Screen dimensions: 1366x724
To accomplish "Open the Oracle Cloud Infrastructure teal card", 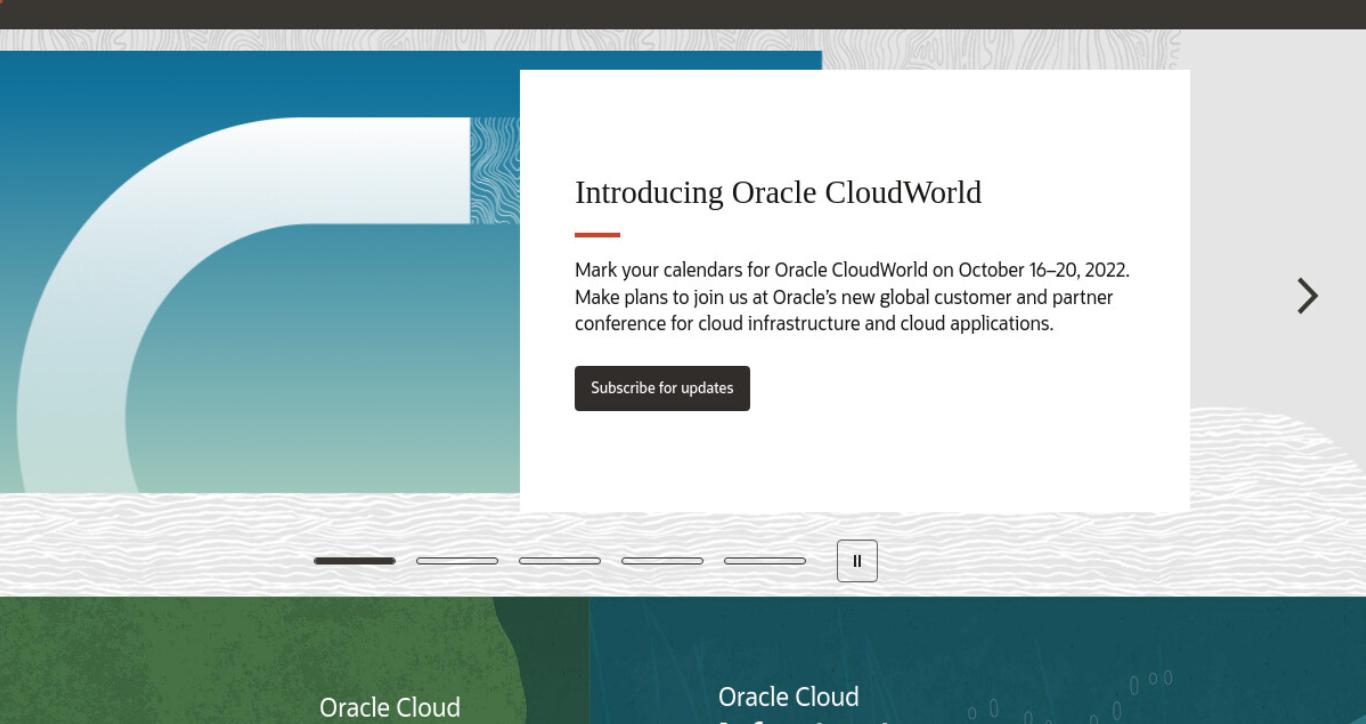I will pos(978,661).
